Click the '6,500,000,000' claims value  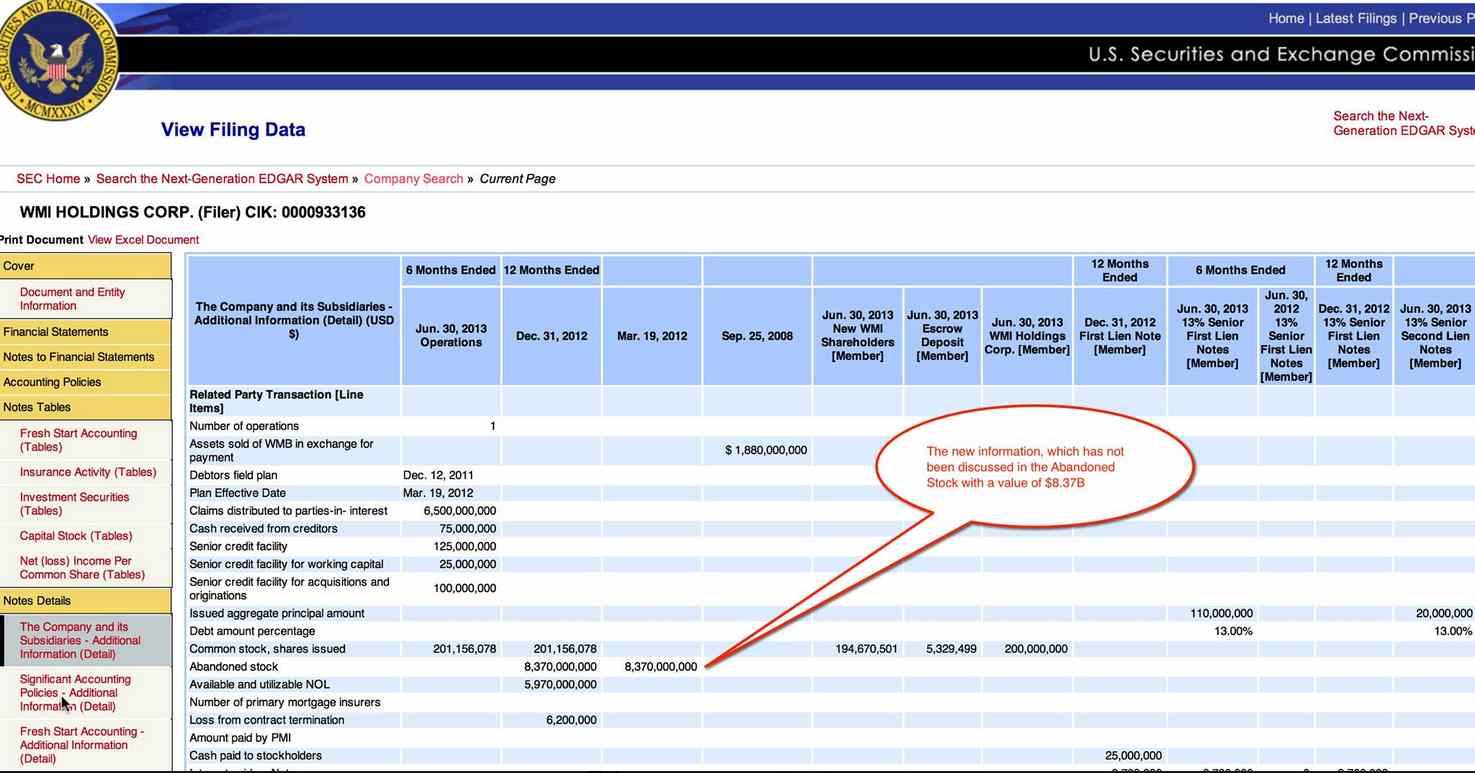click(x=460, y=511)
